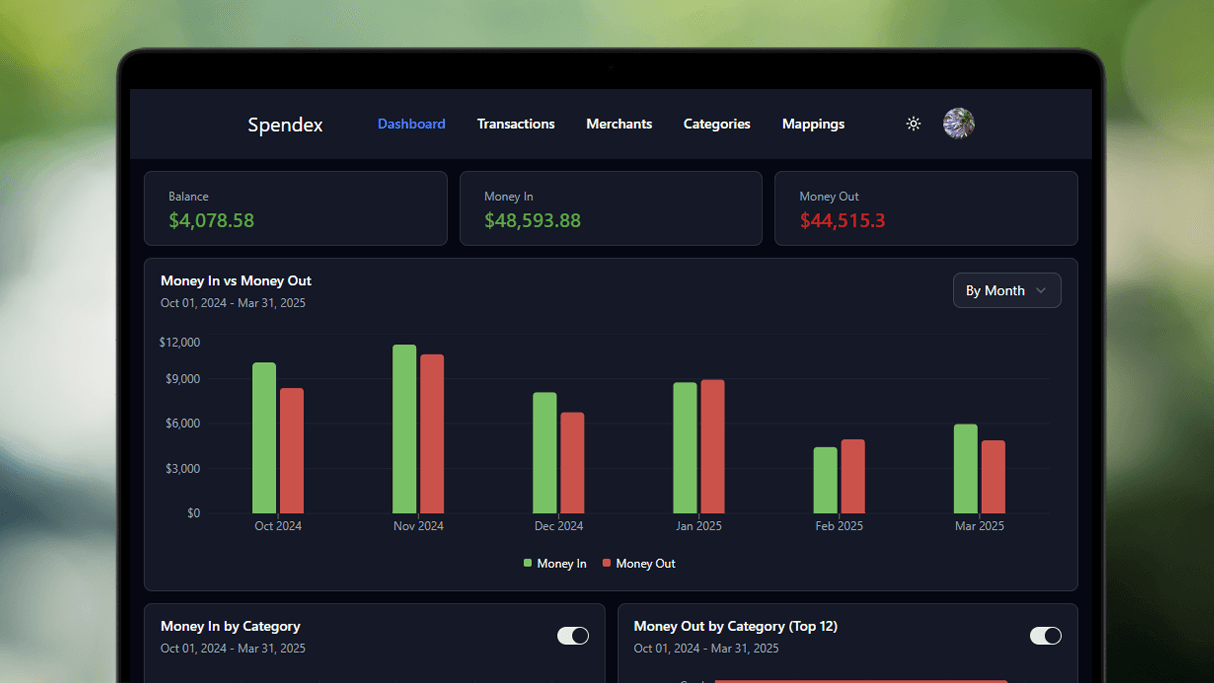The image size is (1214, 683).
Task: Click the Spendex logo
Action: (285, 125)
